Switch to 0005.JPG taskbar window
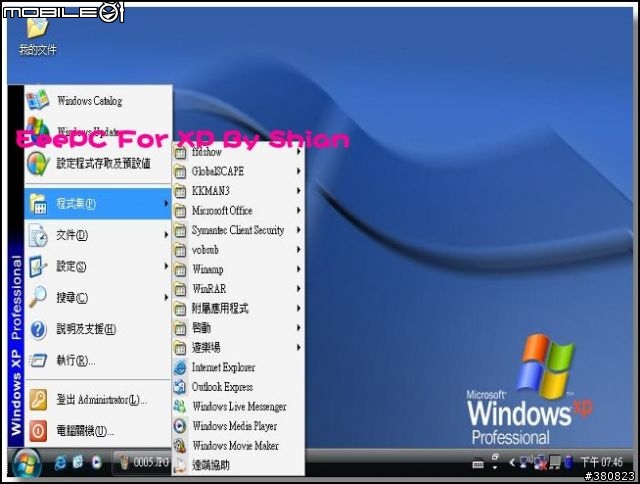 point(142,462)
